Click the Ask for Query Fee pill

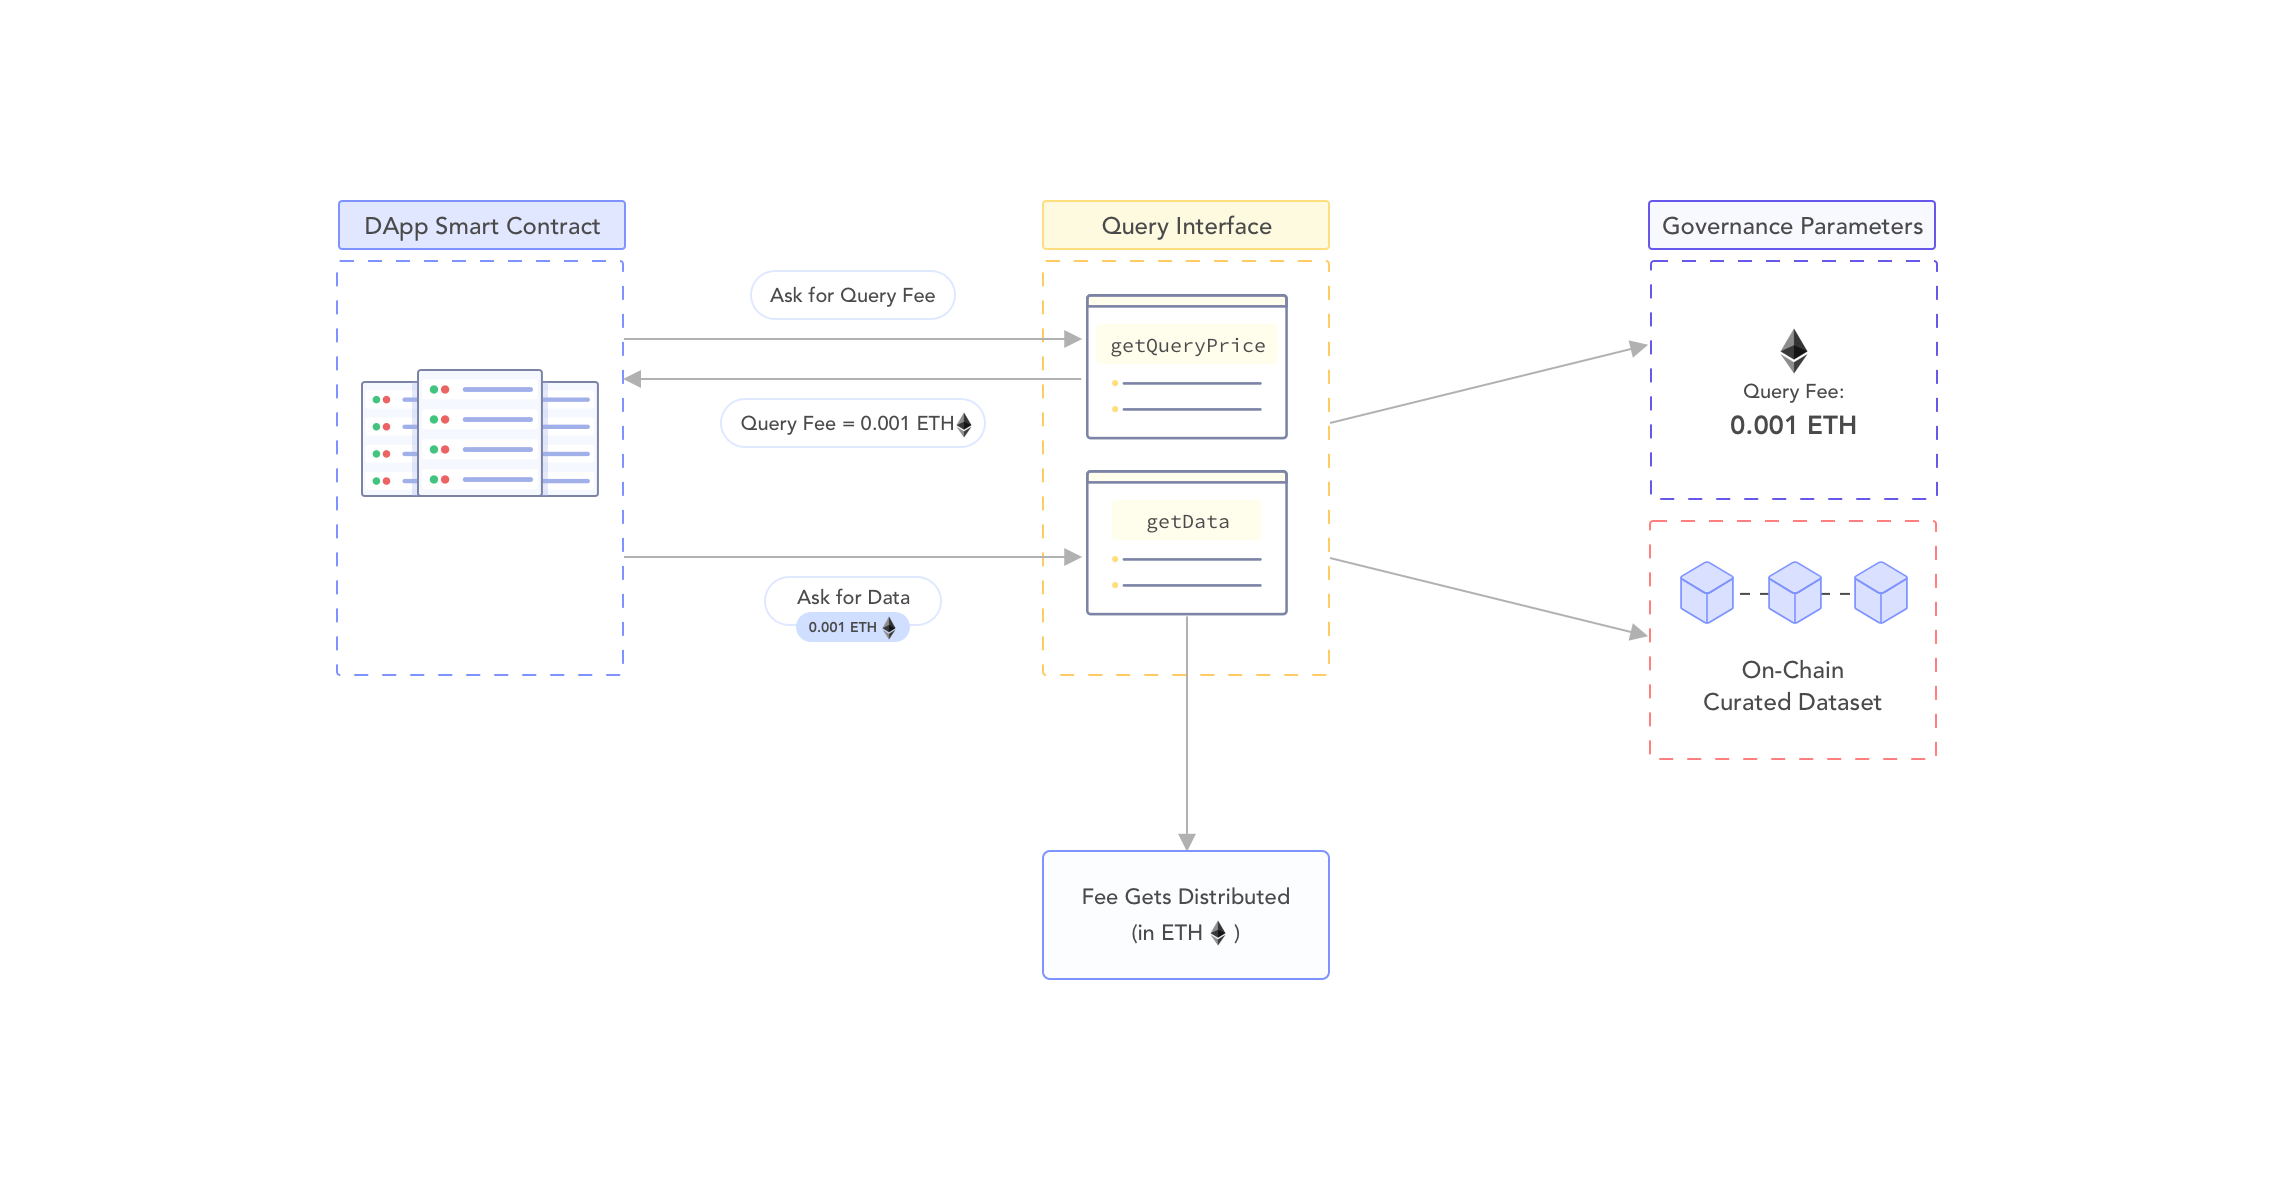pos(852,295)
